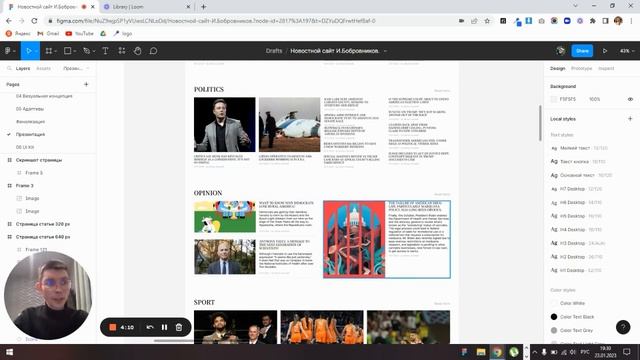This screenshot has height=360, width=640.
Task: Open the YouTube bookmark
Action: click(x=80, y=33)
